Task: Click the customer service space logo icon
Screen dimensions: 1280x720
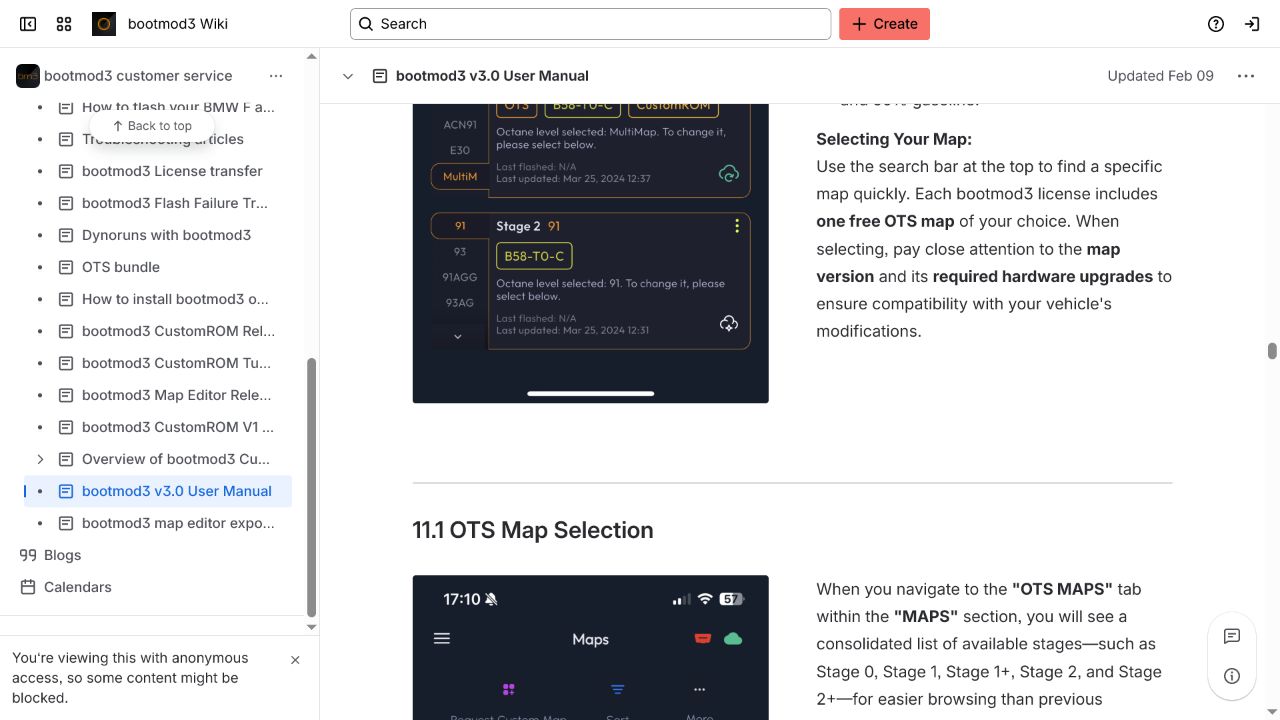Action: tap(28, 76)
